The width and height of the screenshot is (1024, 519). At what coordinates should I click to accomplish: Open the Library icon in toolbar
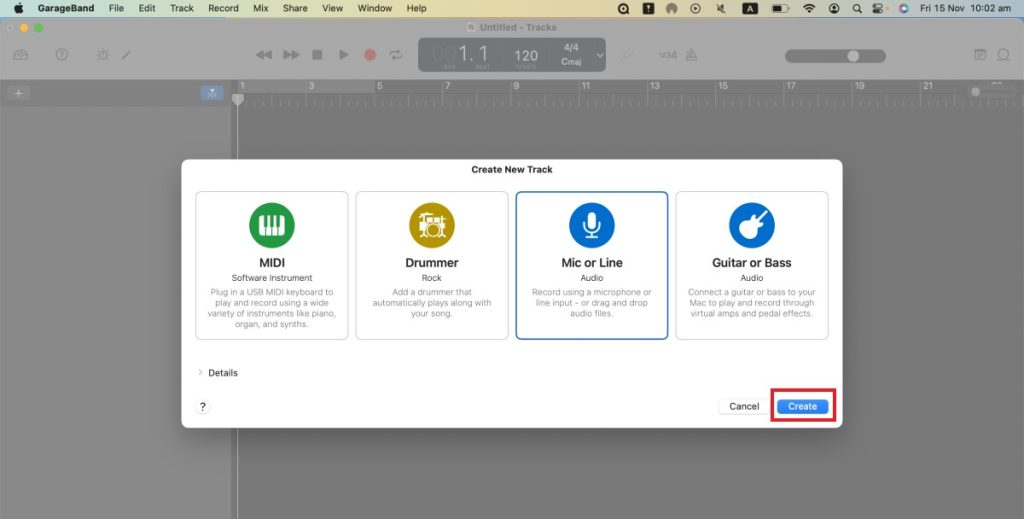pyautogui.click(x=20, y=55)
